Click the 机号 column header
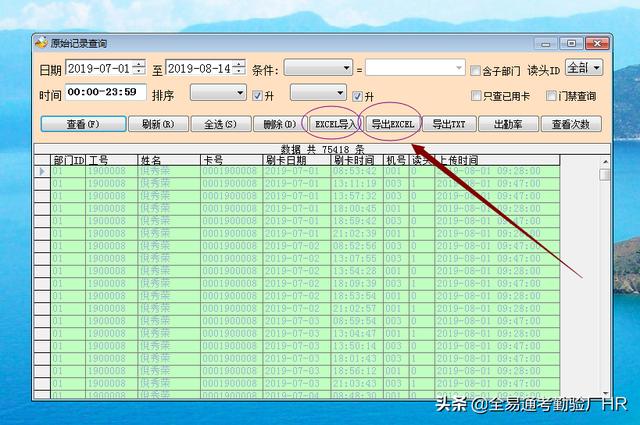 pyautogui.click(x=396, y=160)
